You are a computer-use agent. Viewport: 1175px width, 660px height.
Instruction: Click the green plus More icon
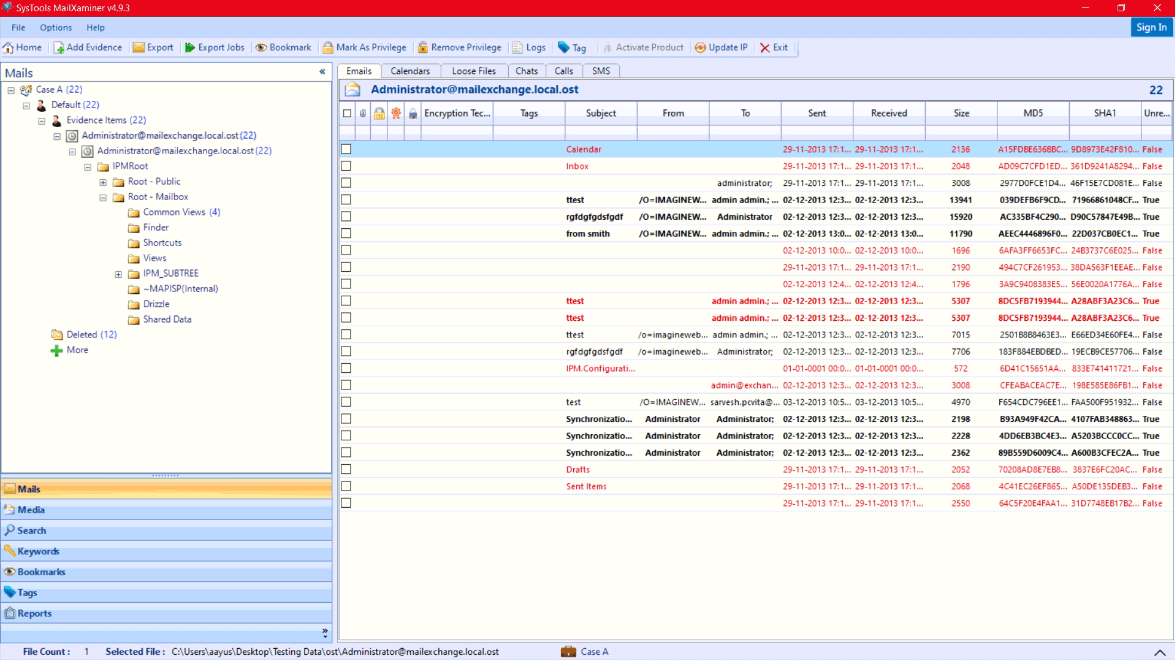pos(56,350)
